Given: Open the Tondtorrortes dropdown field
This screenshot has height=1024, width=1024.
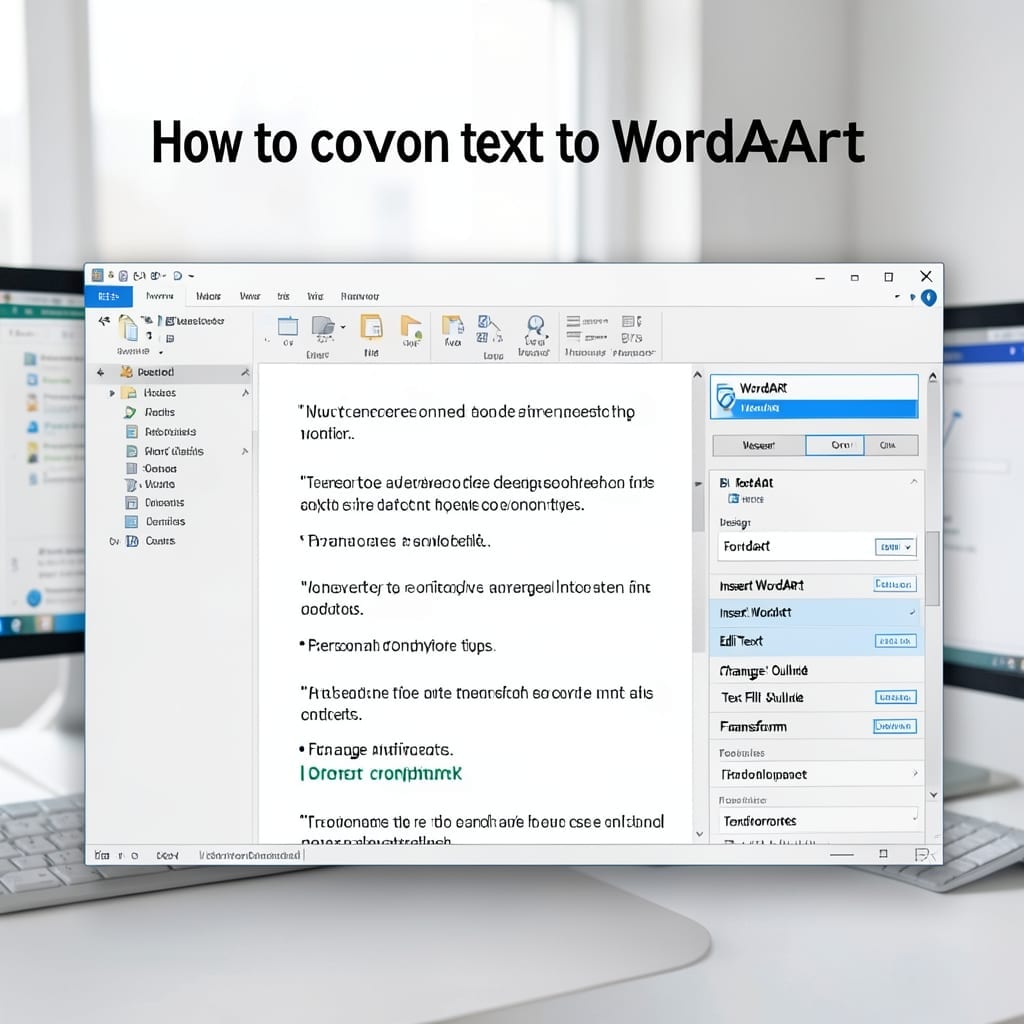Looking at the screenshot, I should click(818, 820).
